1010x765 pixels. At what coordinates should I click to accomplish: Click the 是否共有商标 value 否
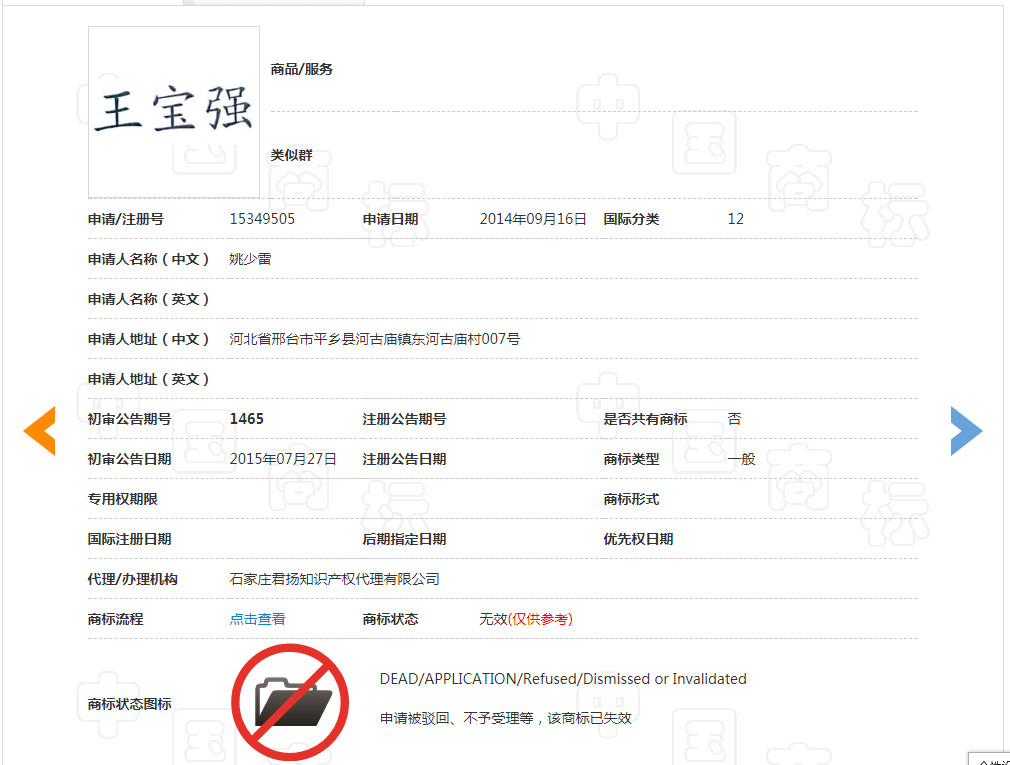click(735, 419)
